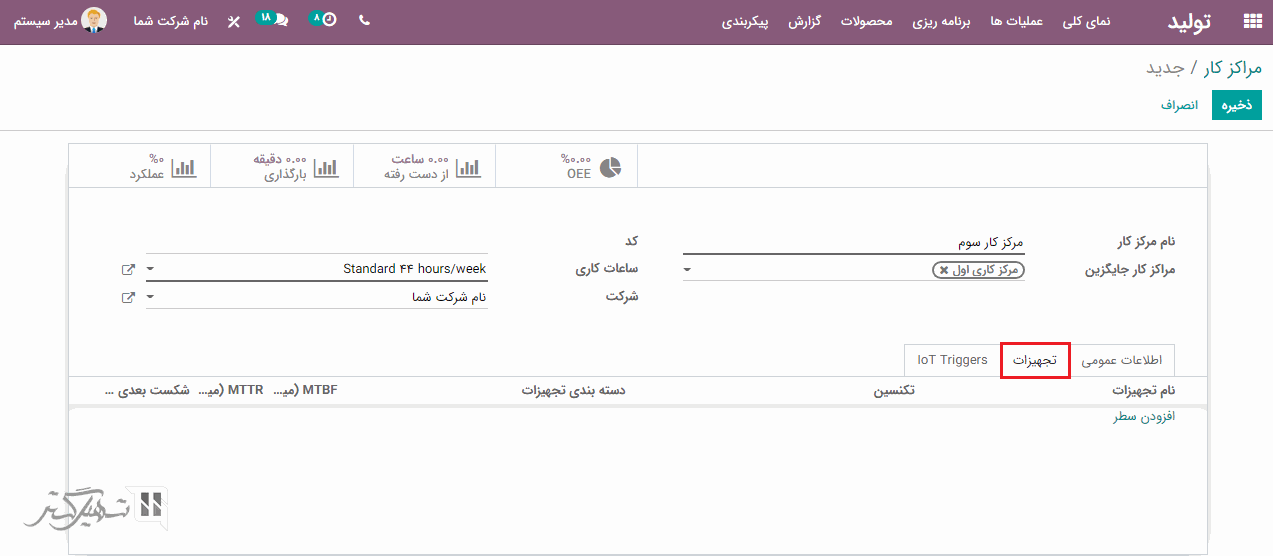Screen dimensions: 1273x556
Task: Open external link for working hours
Action: 128,269
